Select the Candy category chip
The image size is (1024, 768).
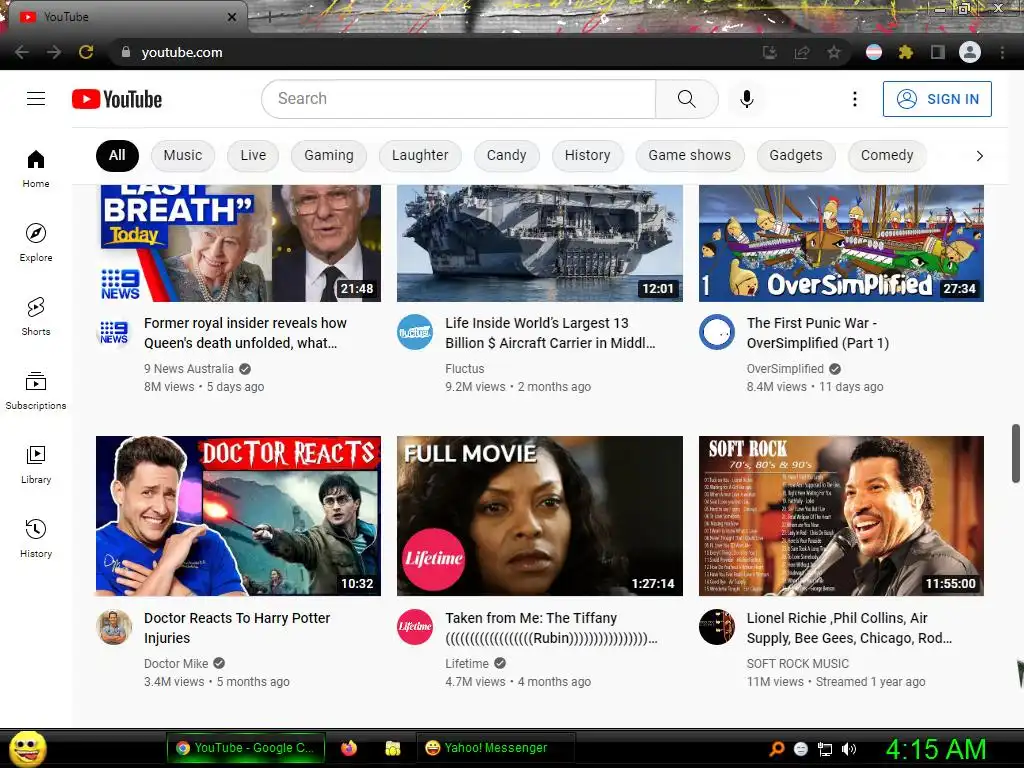coord(507,155)
